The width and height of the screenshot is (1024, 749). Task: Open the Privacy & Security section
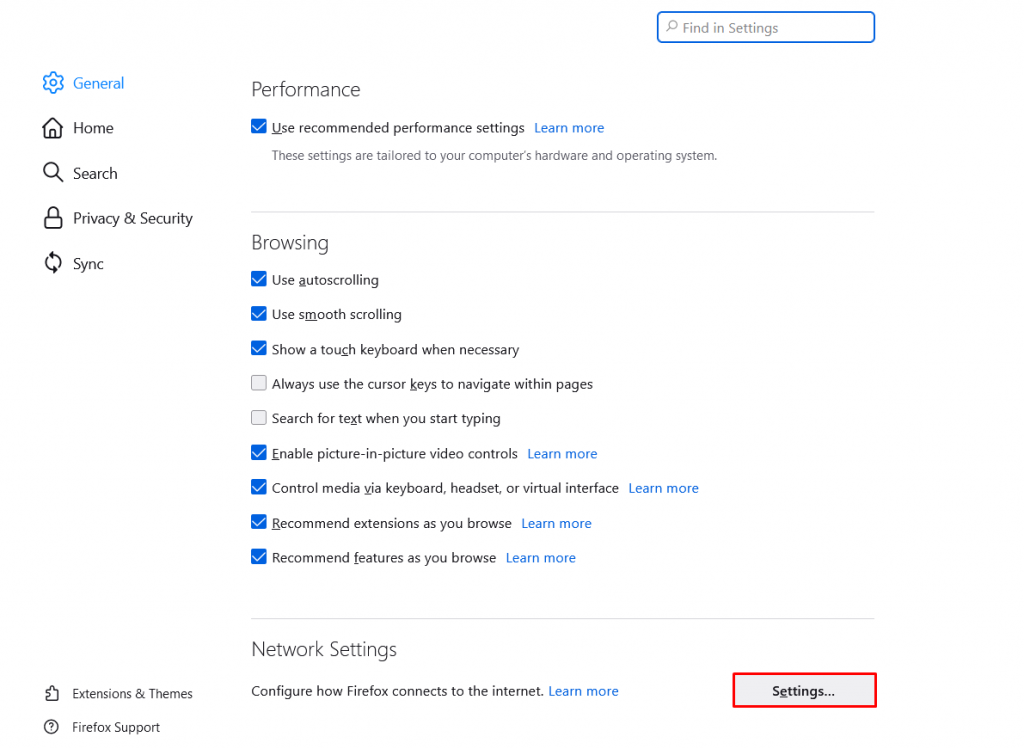(x=133, y=218)
